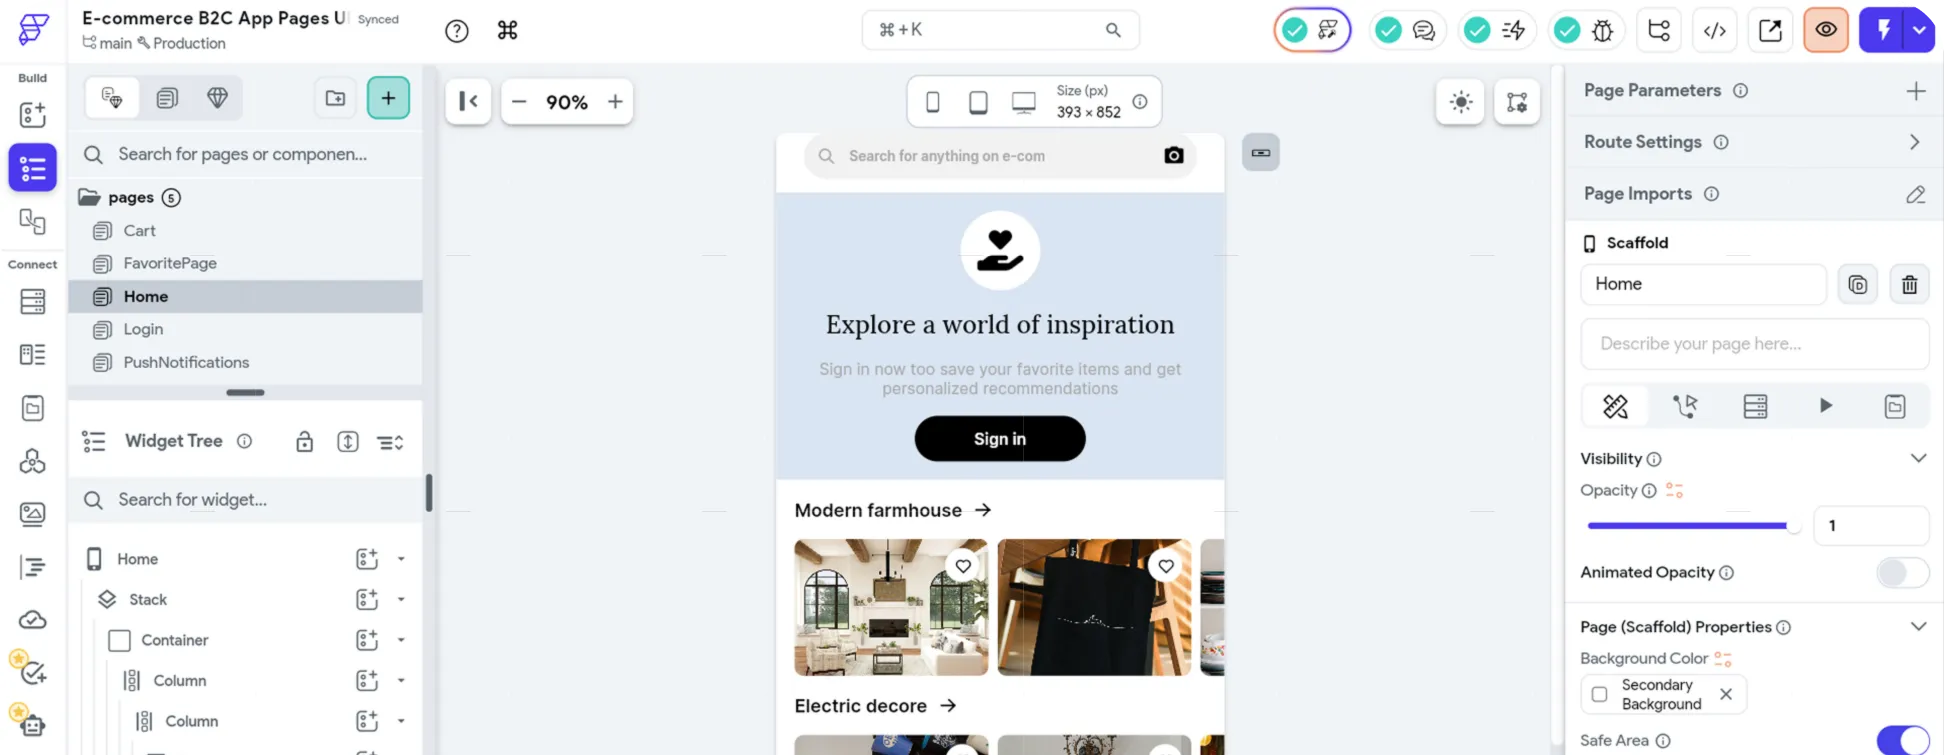The width and height of the screenshot is (1944, 755).
Task: Toggle the lock icon in Widget Tree
Action: click(305, 442)
